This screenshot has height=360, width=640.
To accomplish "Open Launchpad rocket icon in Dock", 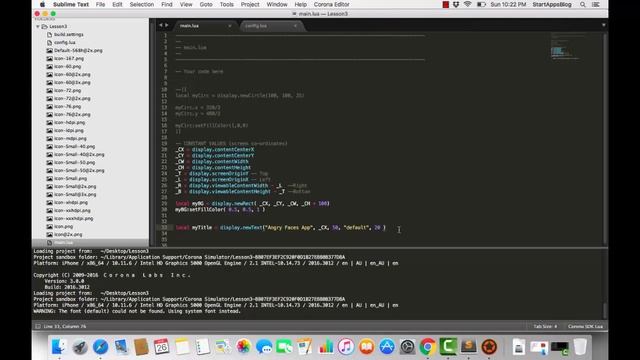I will point(80,347).
